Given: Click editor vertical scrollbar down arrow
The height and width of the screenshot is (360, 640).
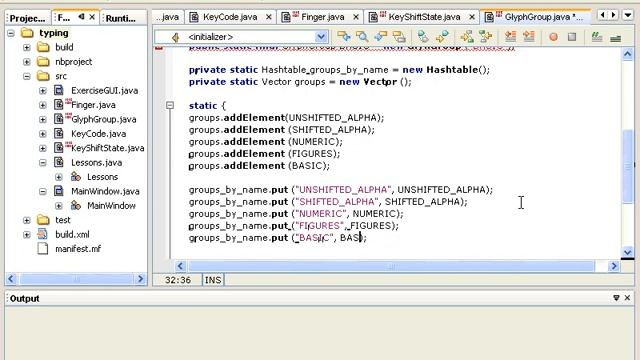Looking at the screenshot, I should point(628,252).
